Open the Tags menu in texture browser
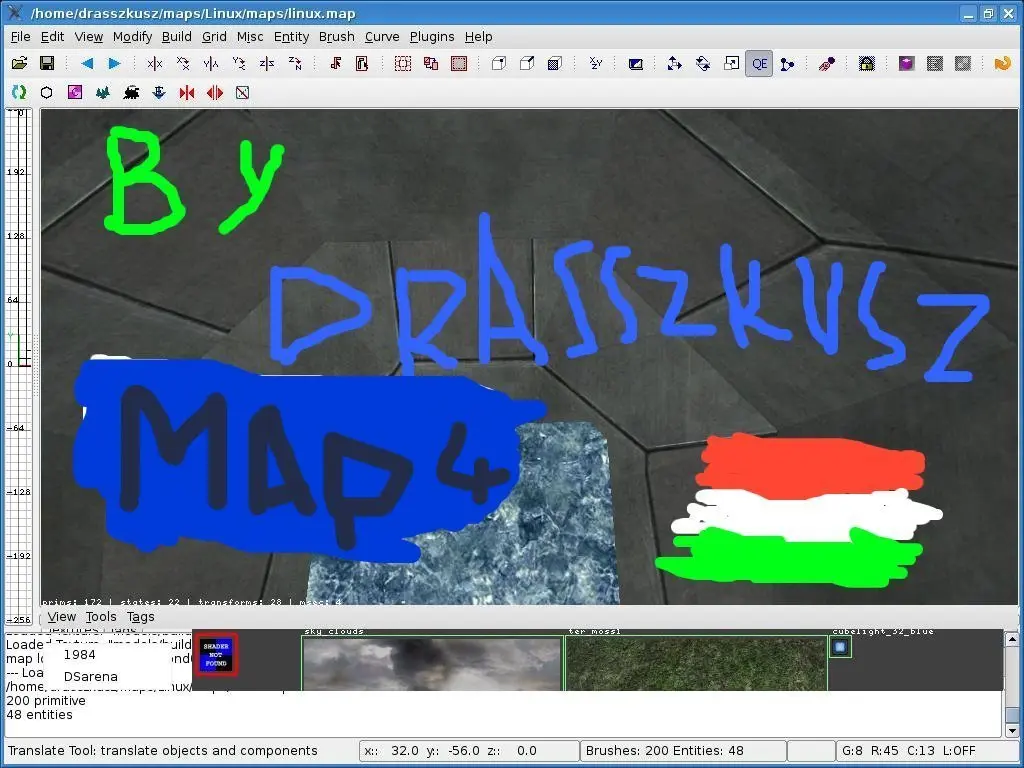 [x=141, y=617]
